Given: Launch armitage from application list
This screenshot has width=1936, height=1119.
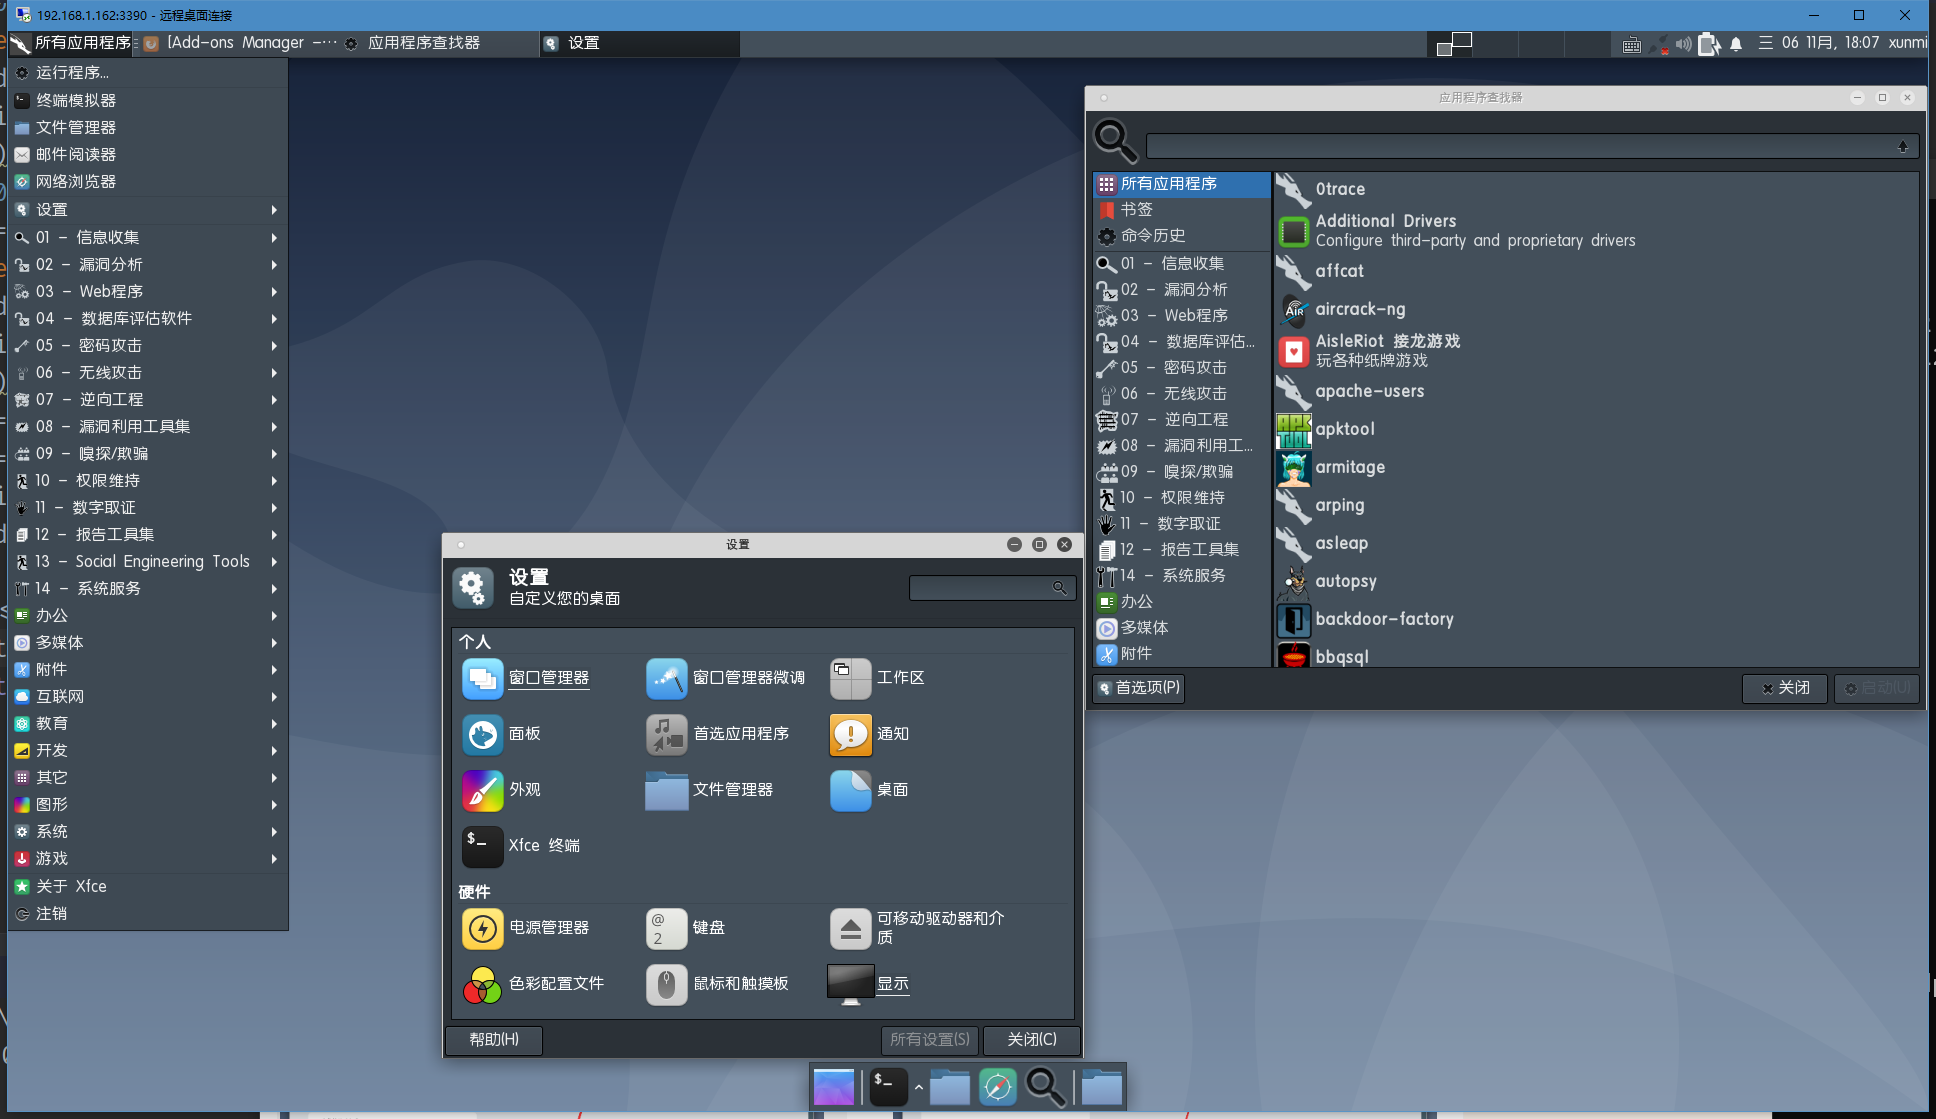Looking at the screenshot, I should pos(1349,468).
